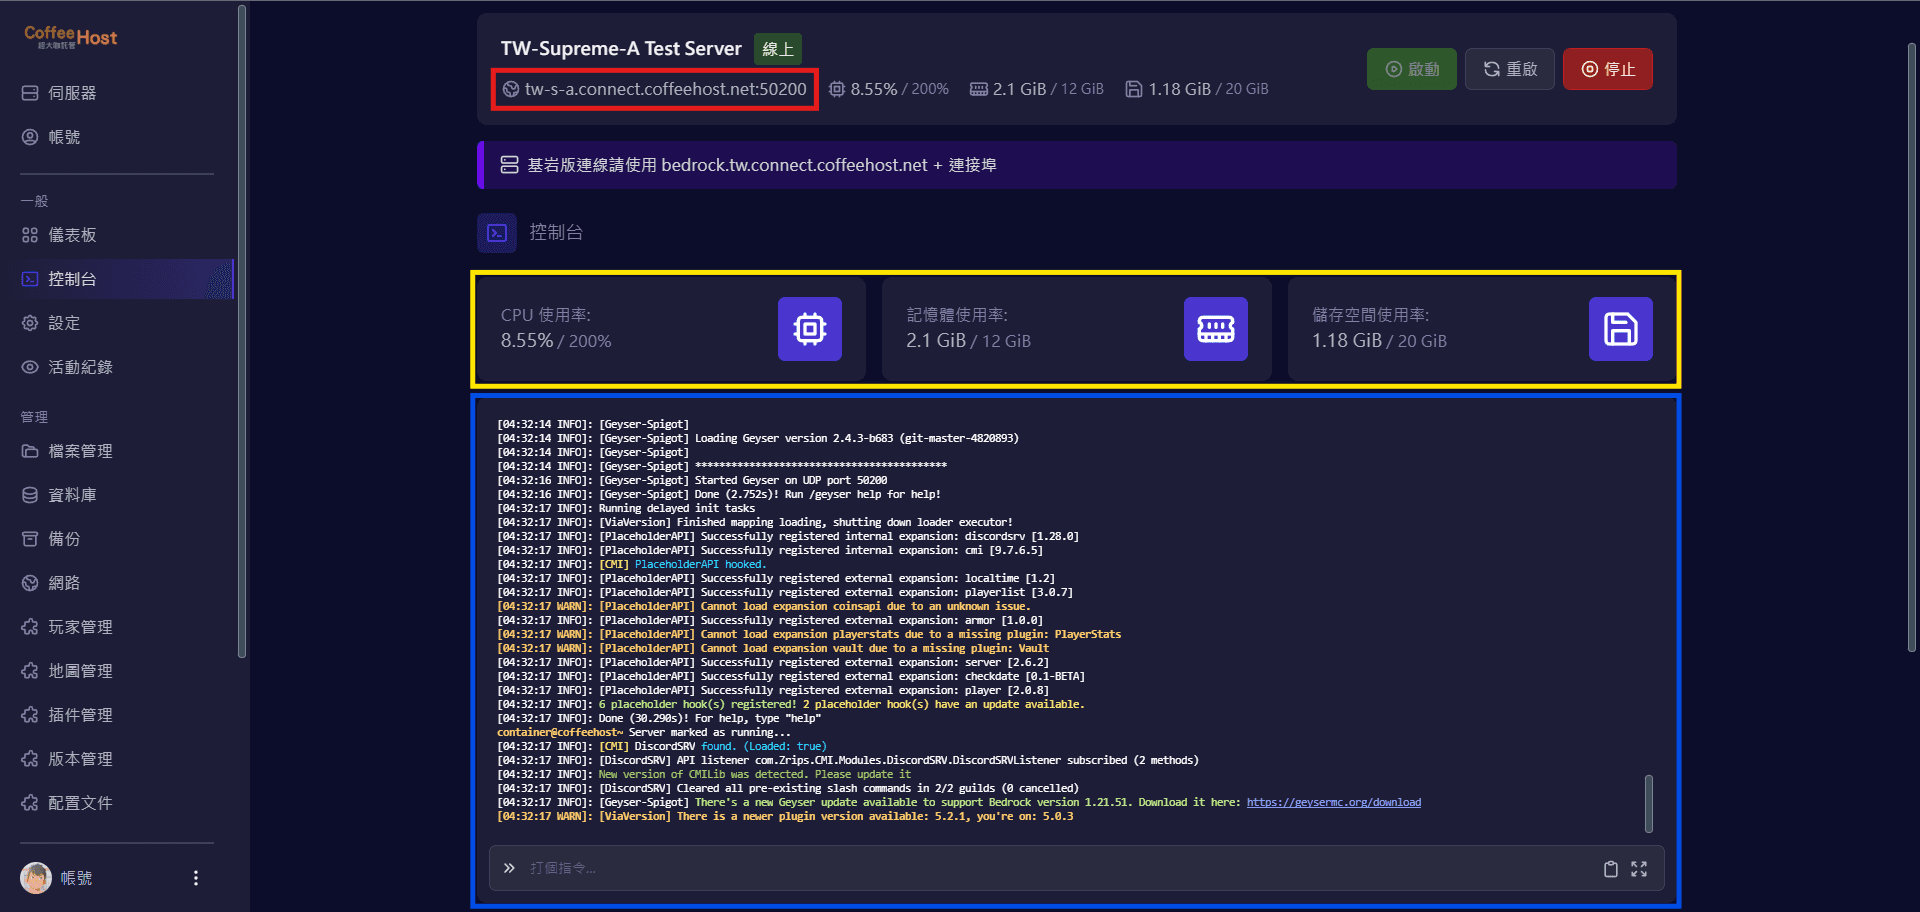The width and height of the screenshot is (1920, 912).
Task: Open 插件管理 plugin management
Action: click(x=117, y=715)
